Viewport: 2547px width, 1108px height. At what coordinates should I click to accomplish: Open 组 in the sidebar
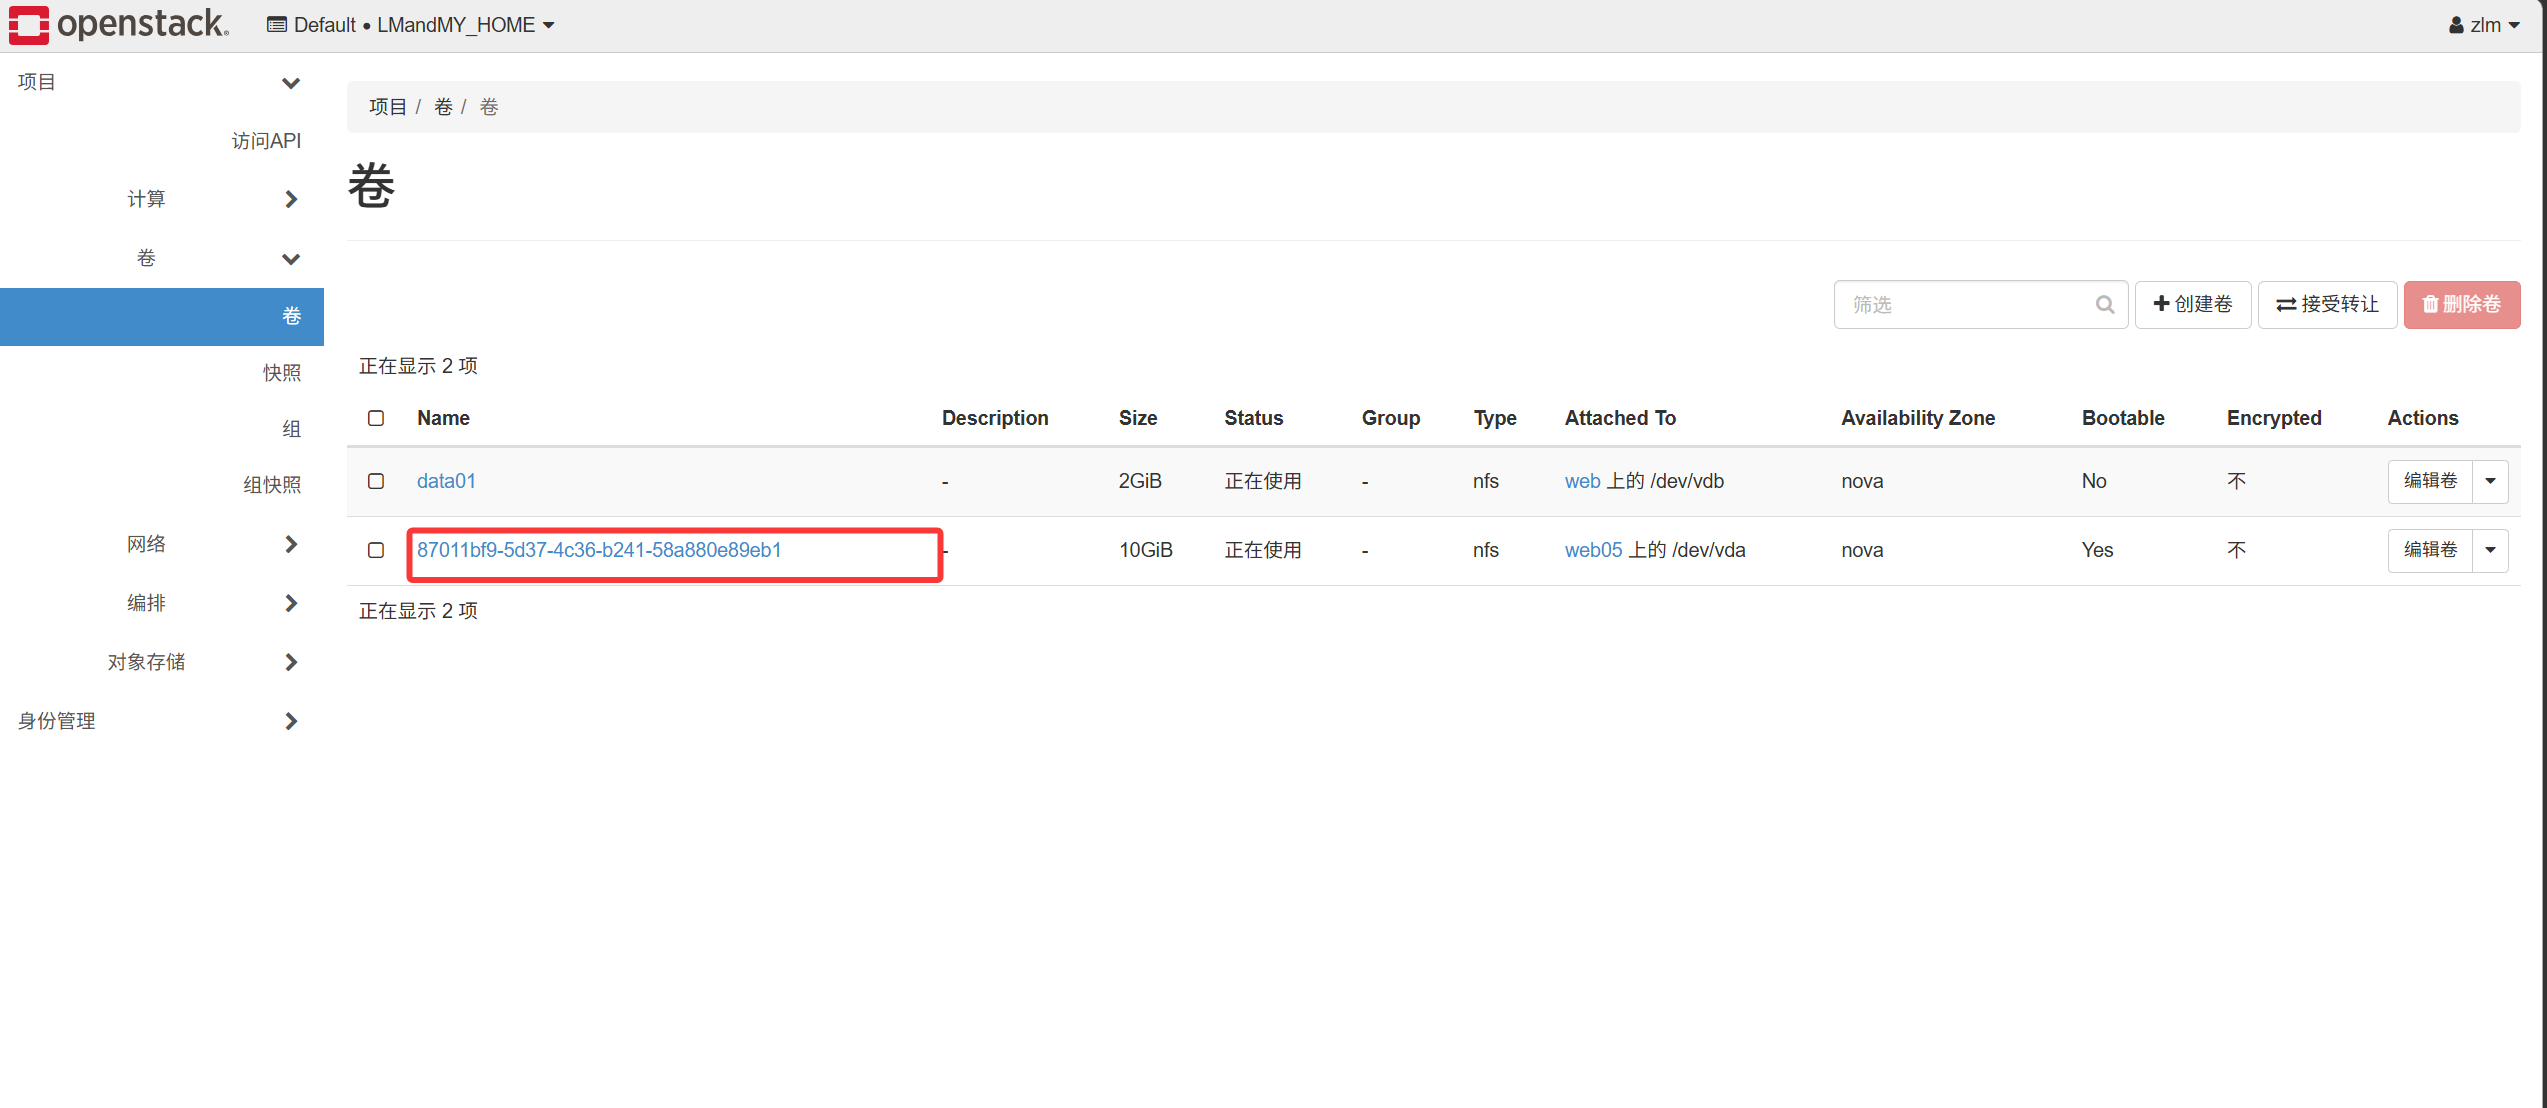[291, 429]
